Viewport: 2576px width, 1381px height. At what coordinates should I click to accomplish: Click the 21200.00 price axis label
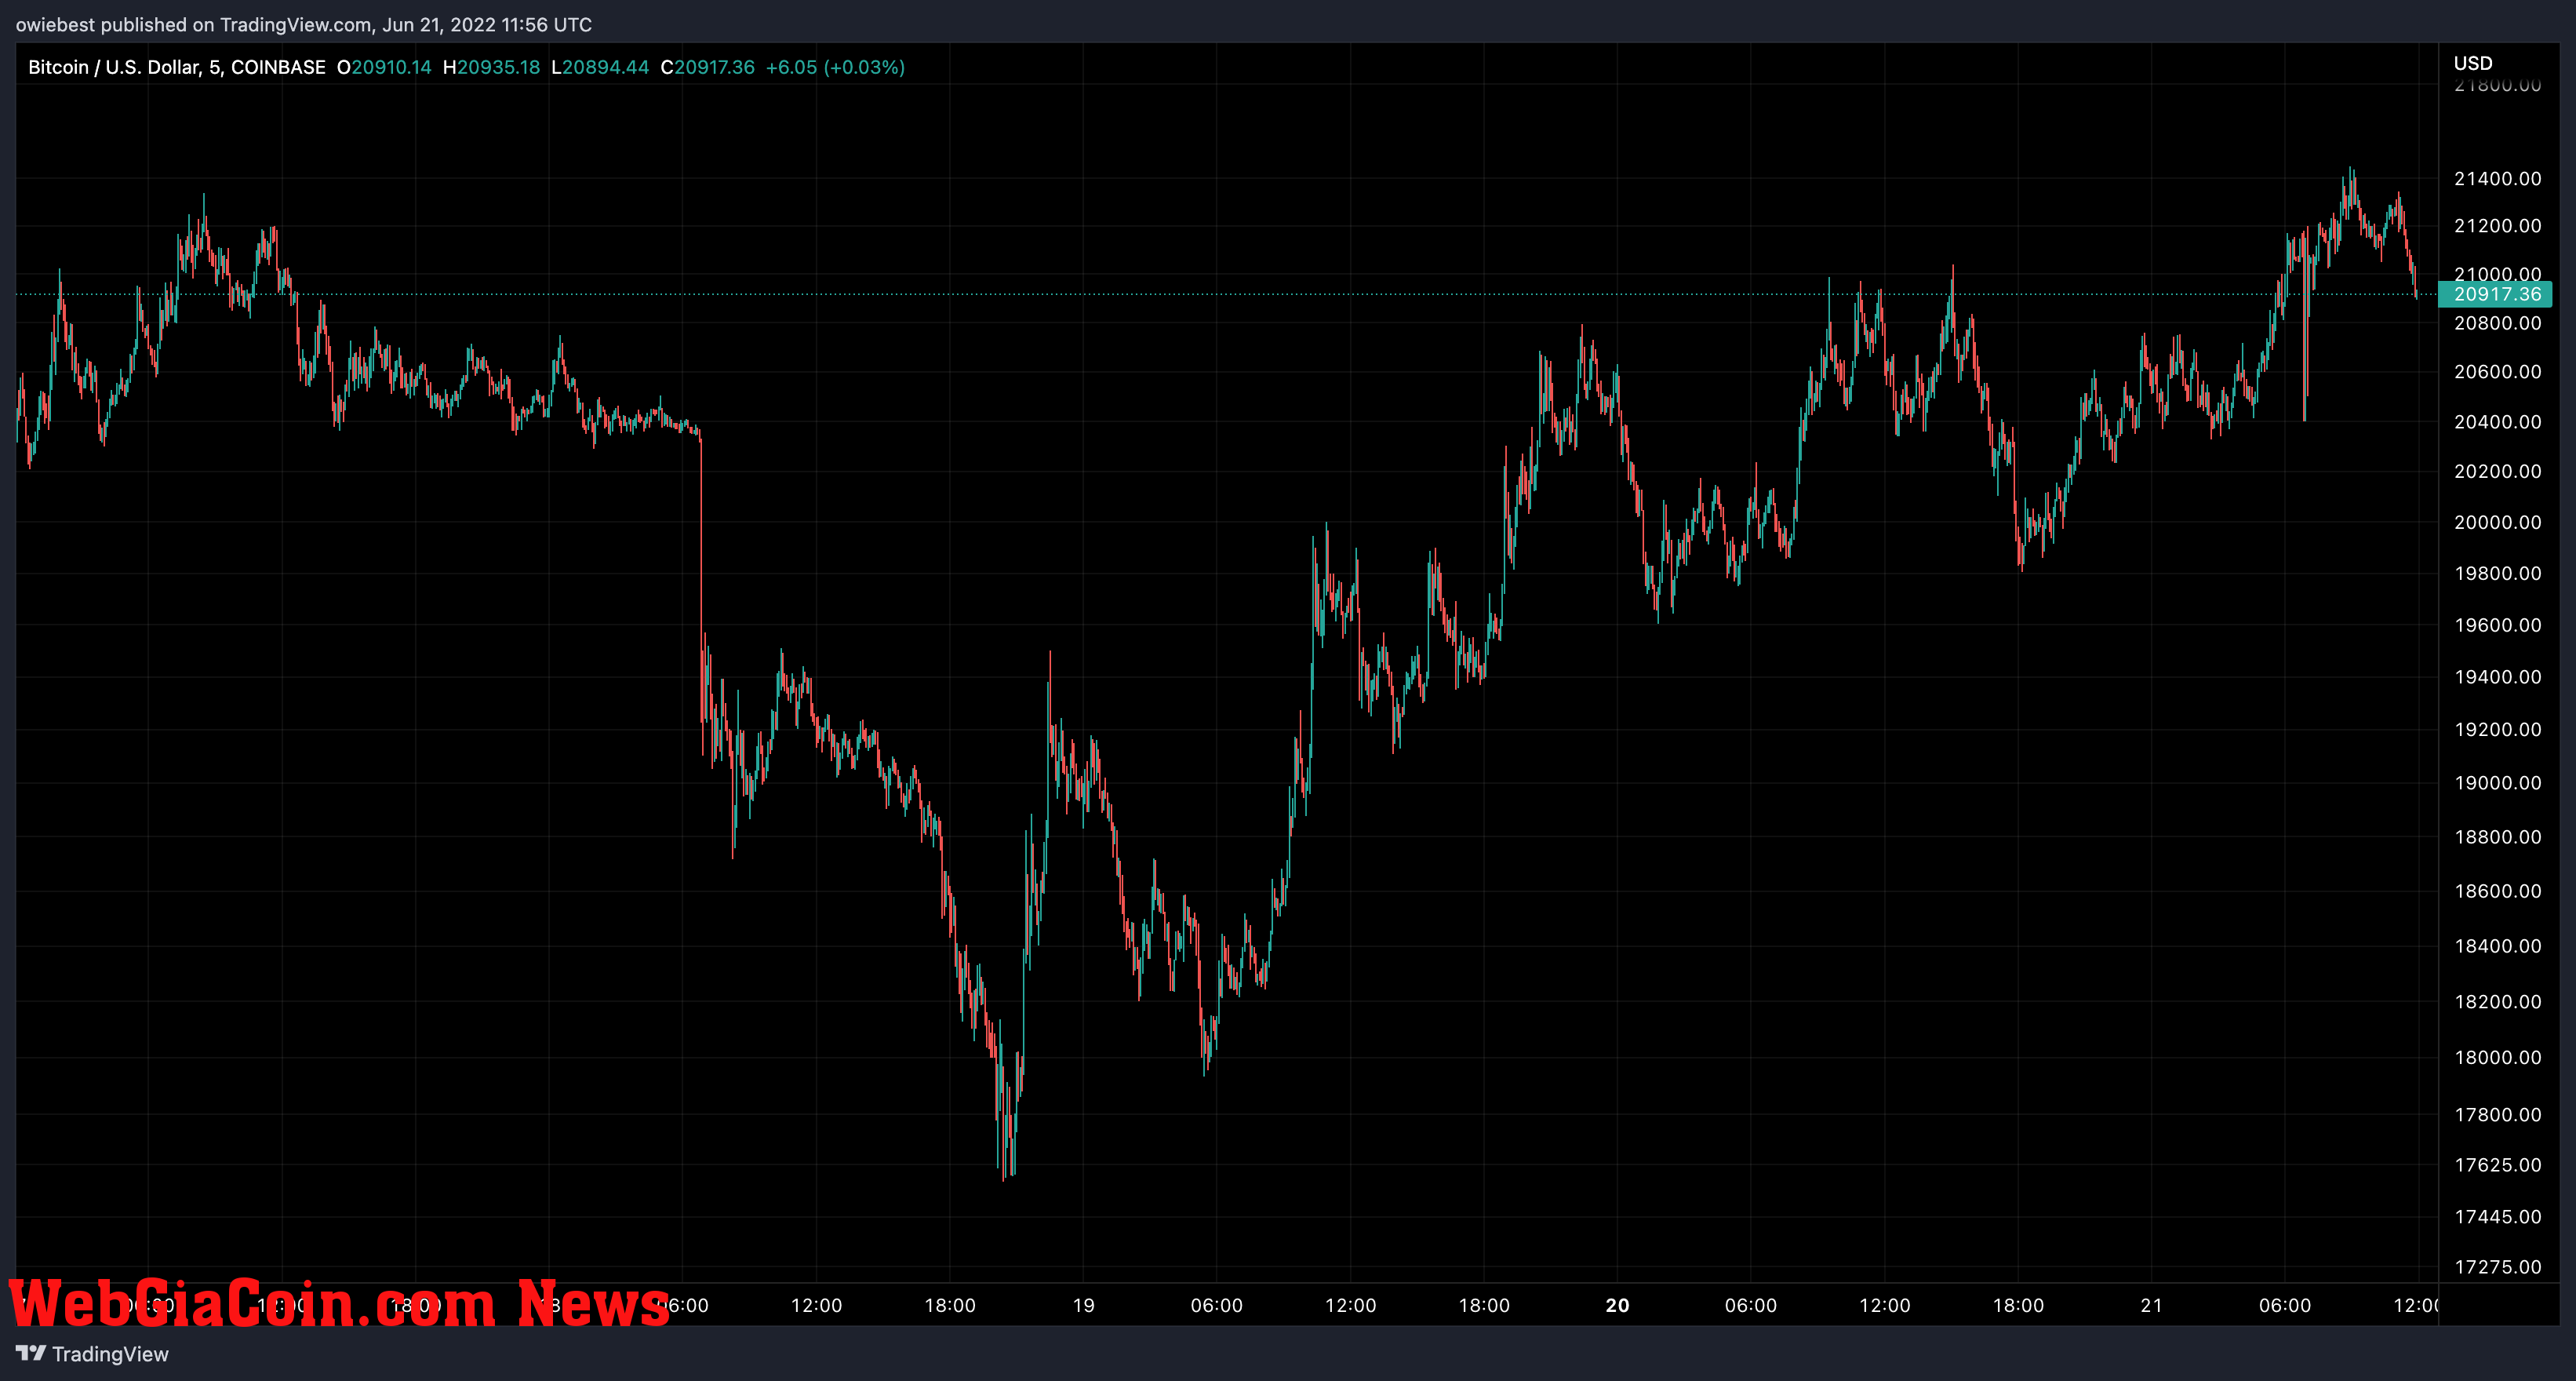pos(2497,226)
